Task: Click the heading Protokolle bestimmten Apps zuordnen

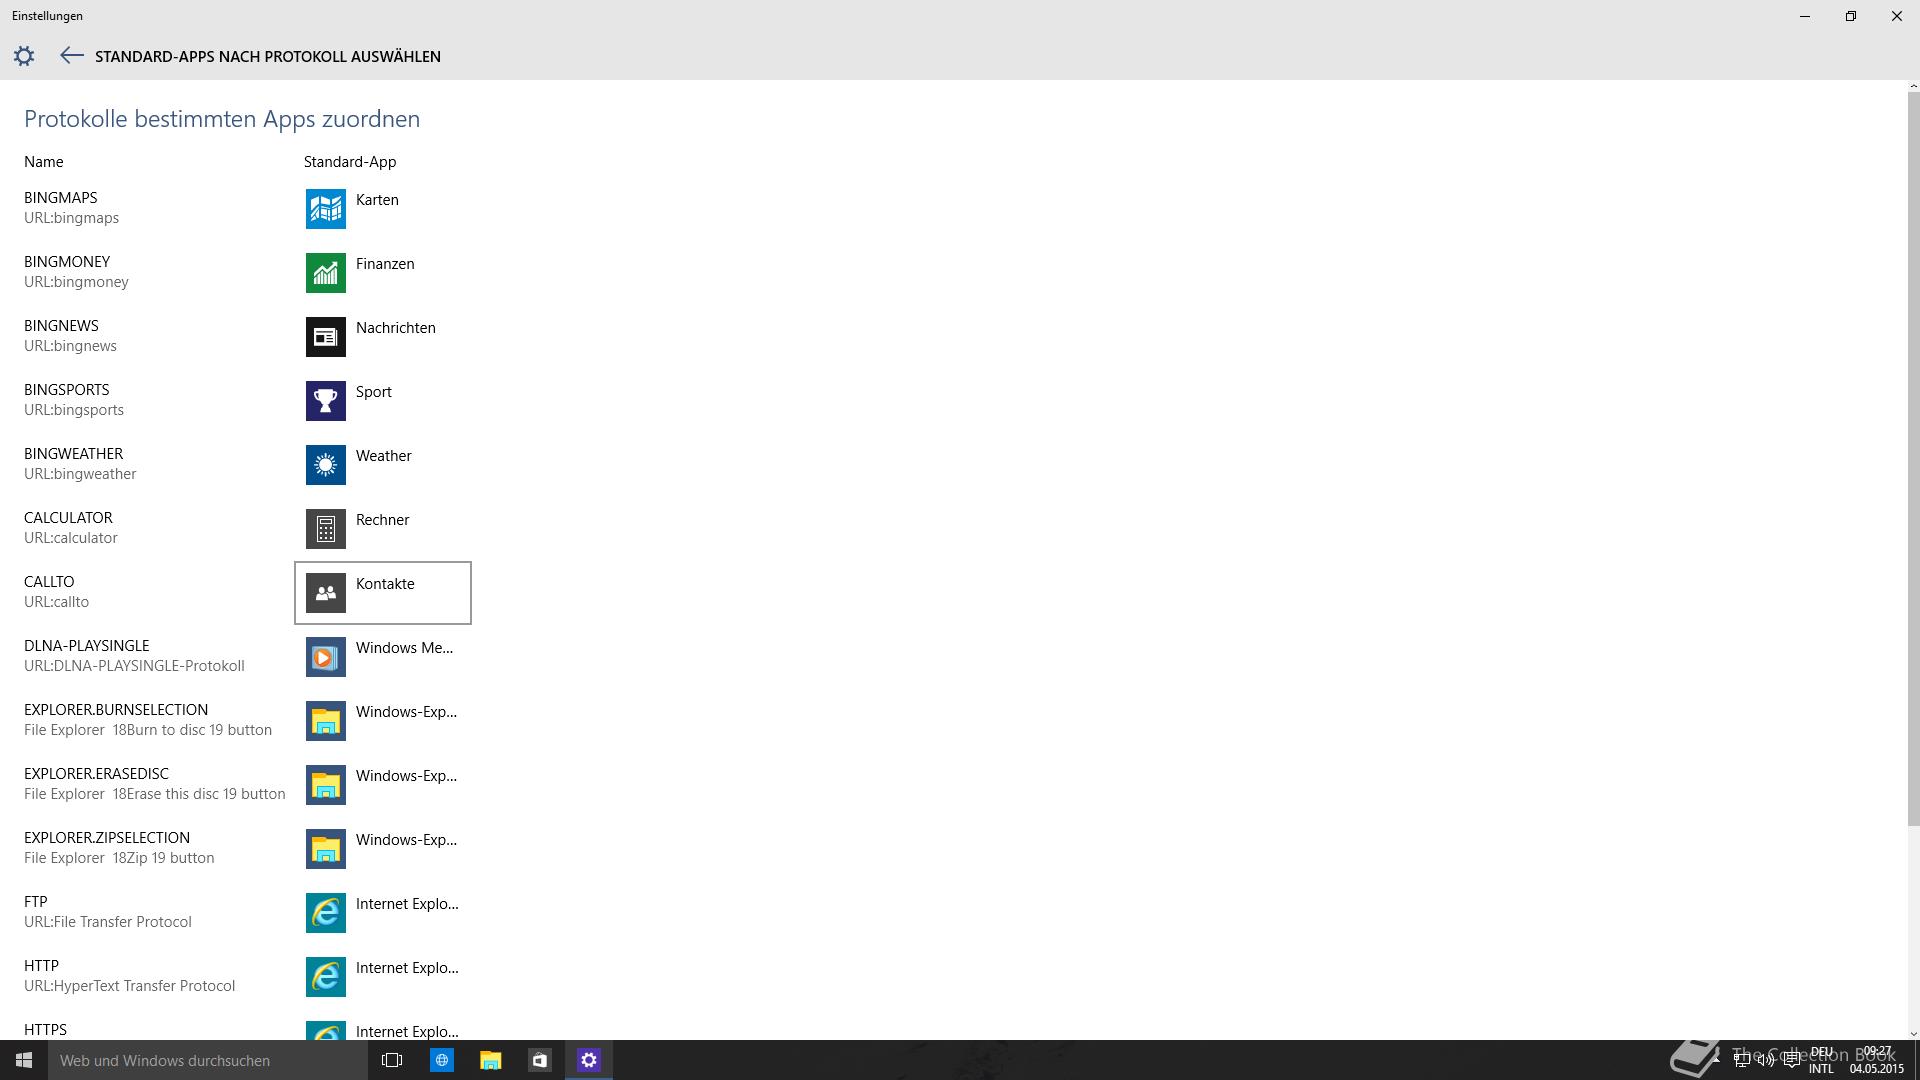Action: pos(222,119)
